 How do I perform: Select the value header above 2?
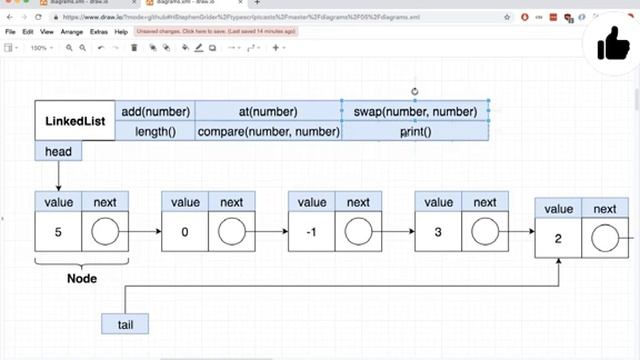pyautogui.click(x=558, y=208)
